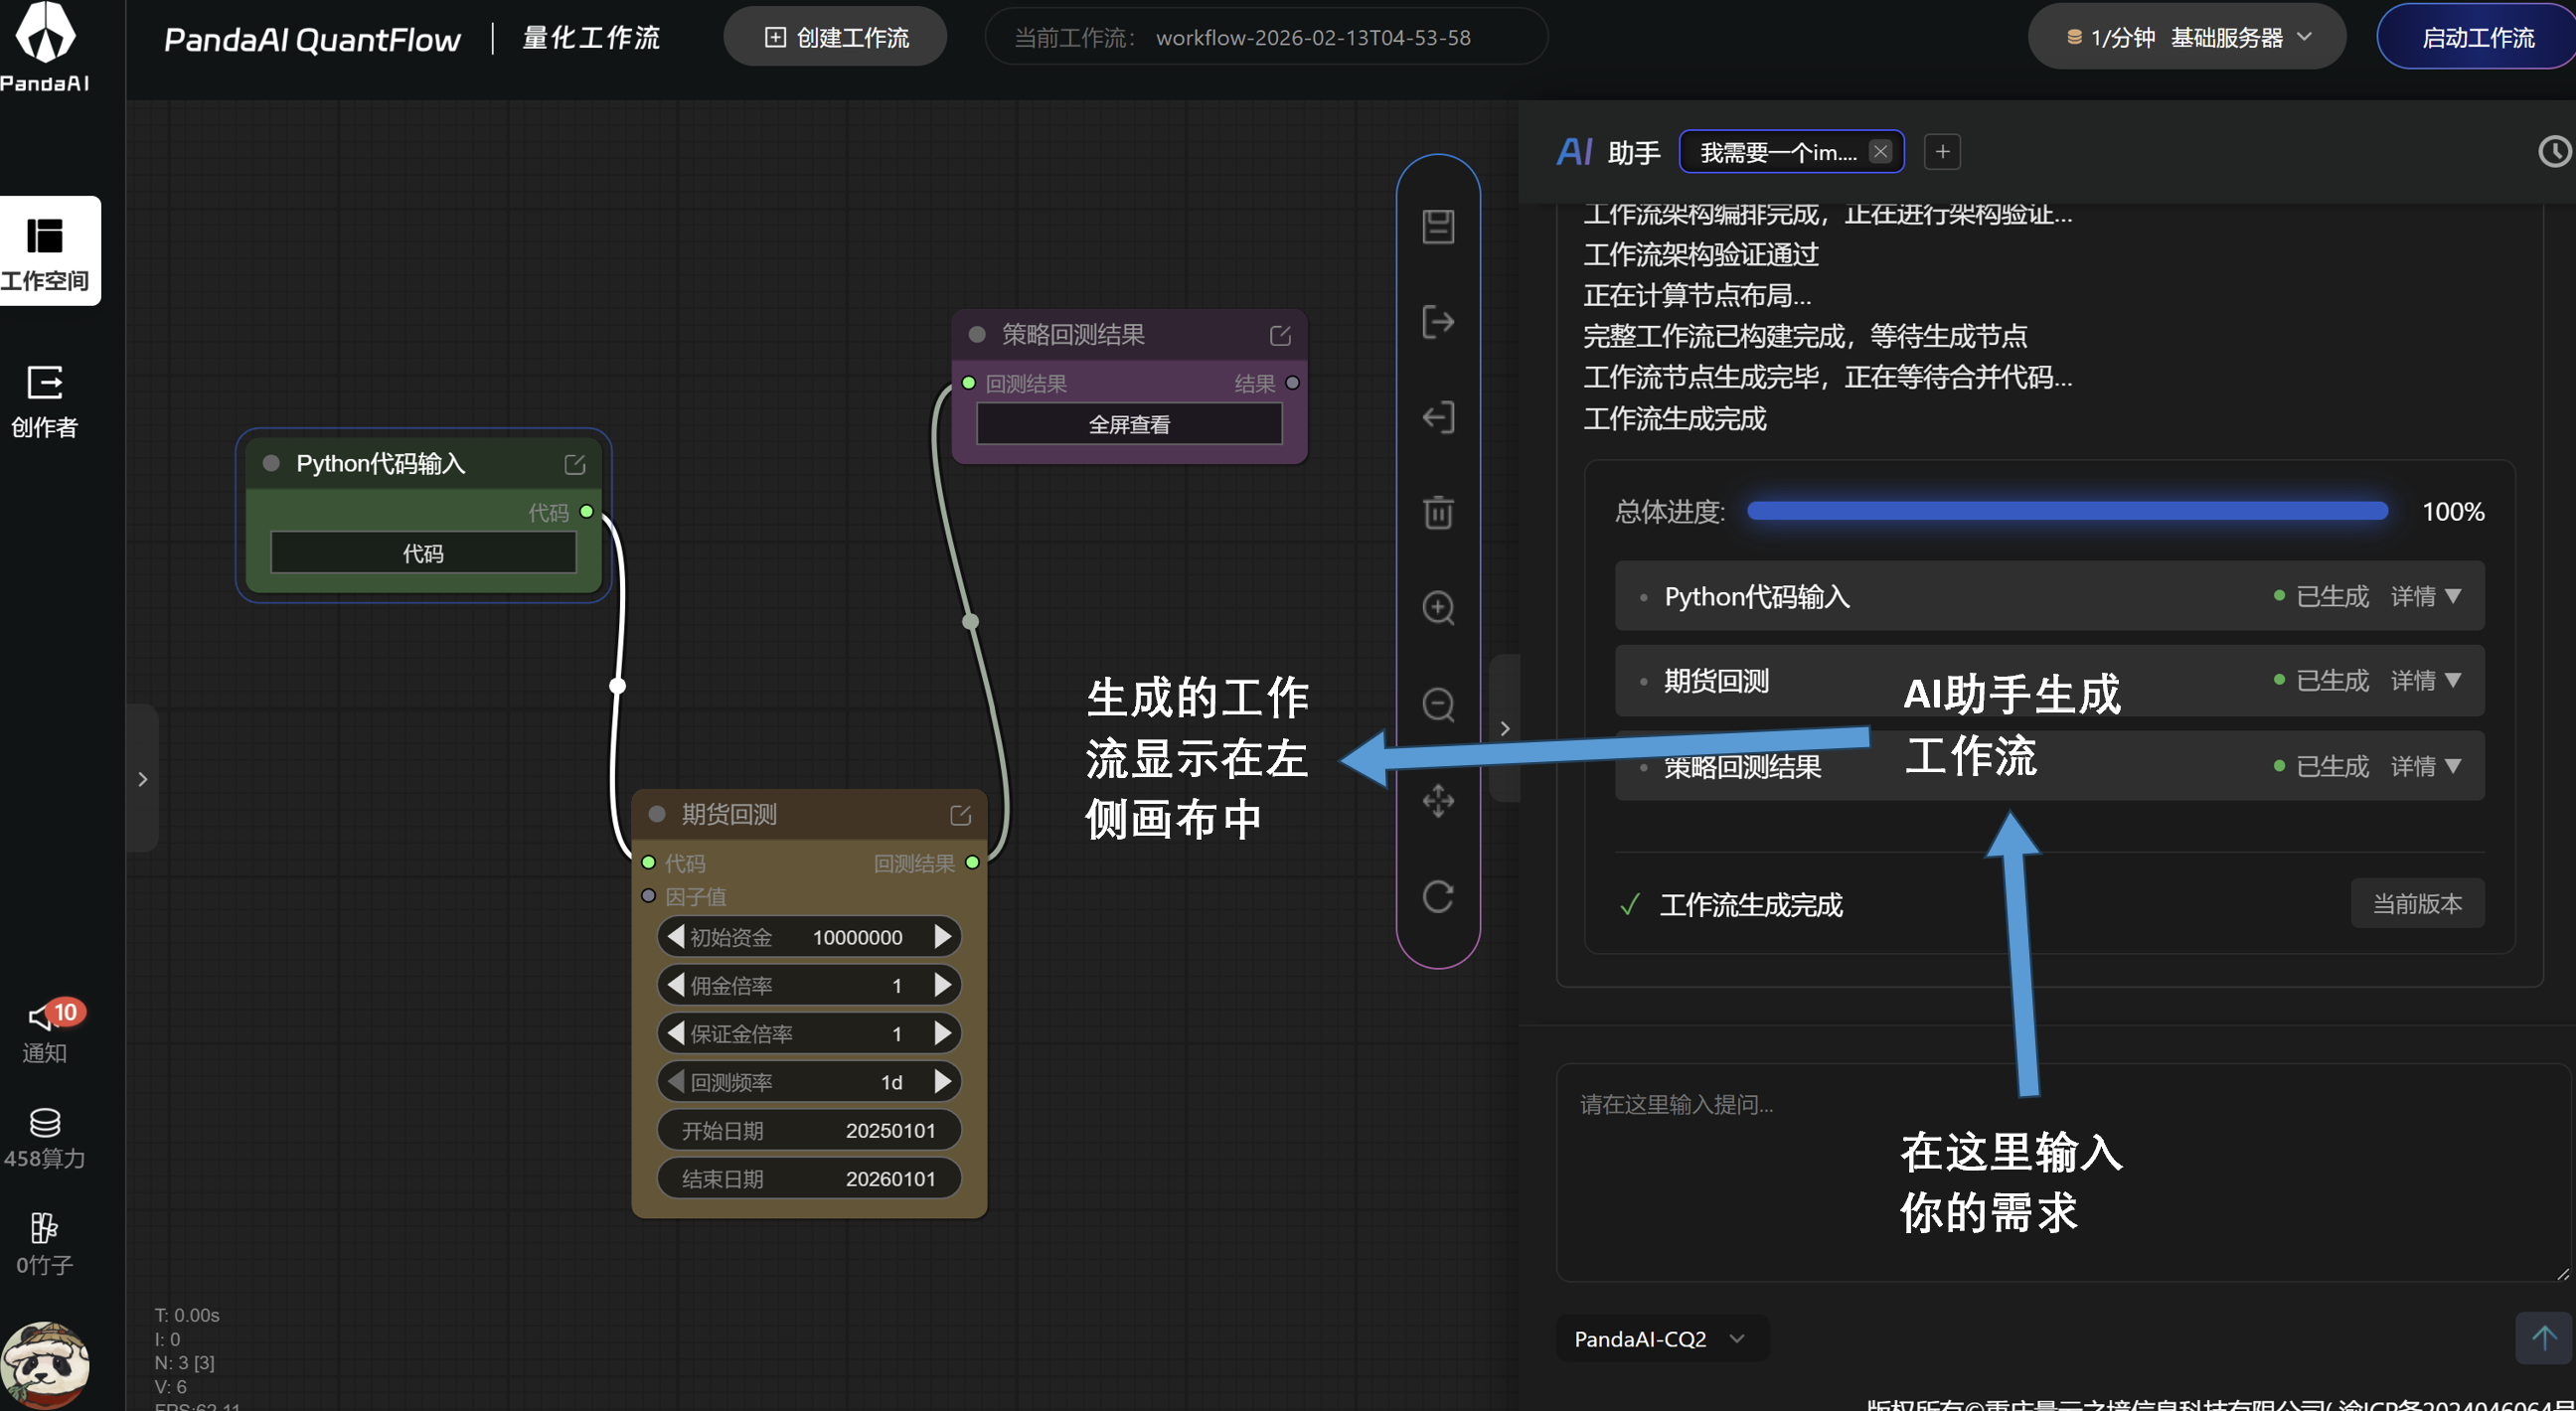Decrease 保证金倍率 with left arrow
2576x1411 pixels.
pos(675,1032)
